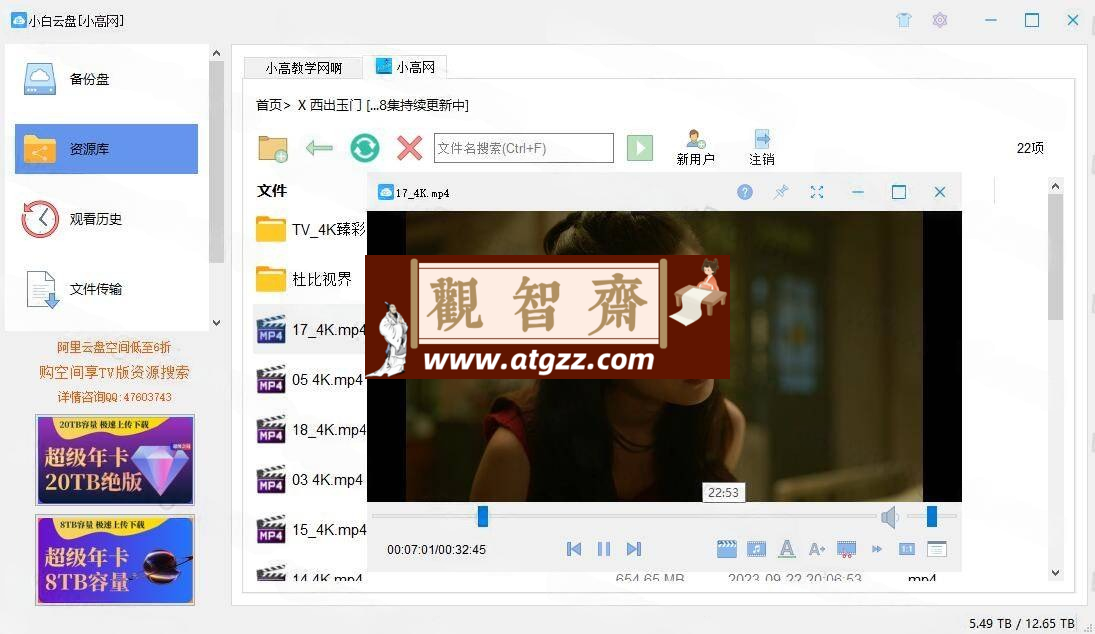Screen dimensions: 1095x634
Task: Select 资源库 in the sidebar
Action: tap(106, 149)
